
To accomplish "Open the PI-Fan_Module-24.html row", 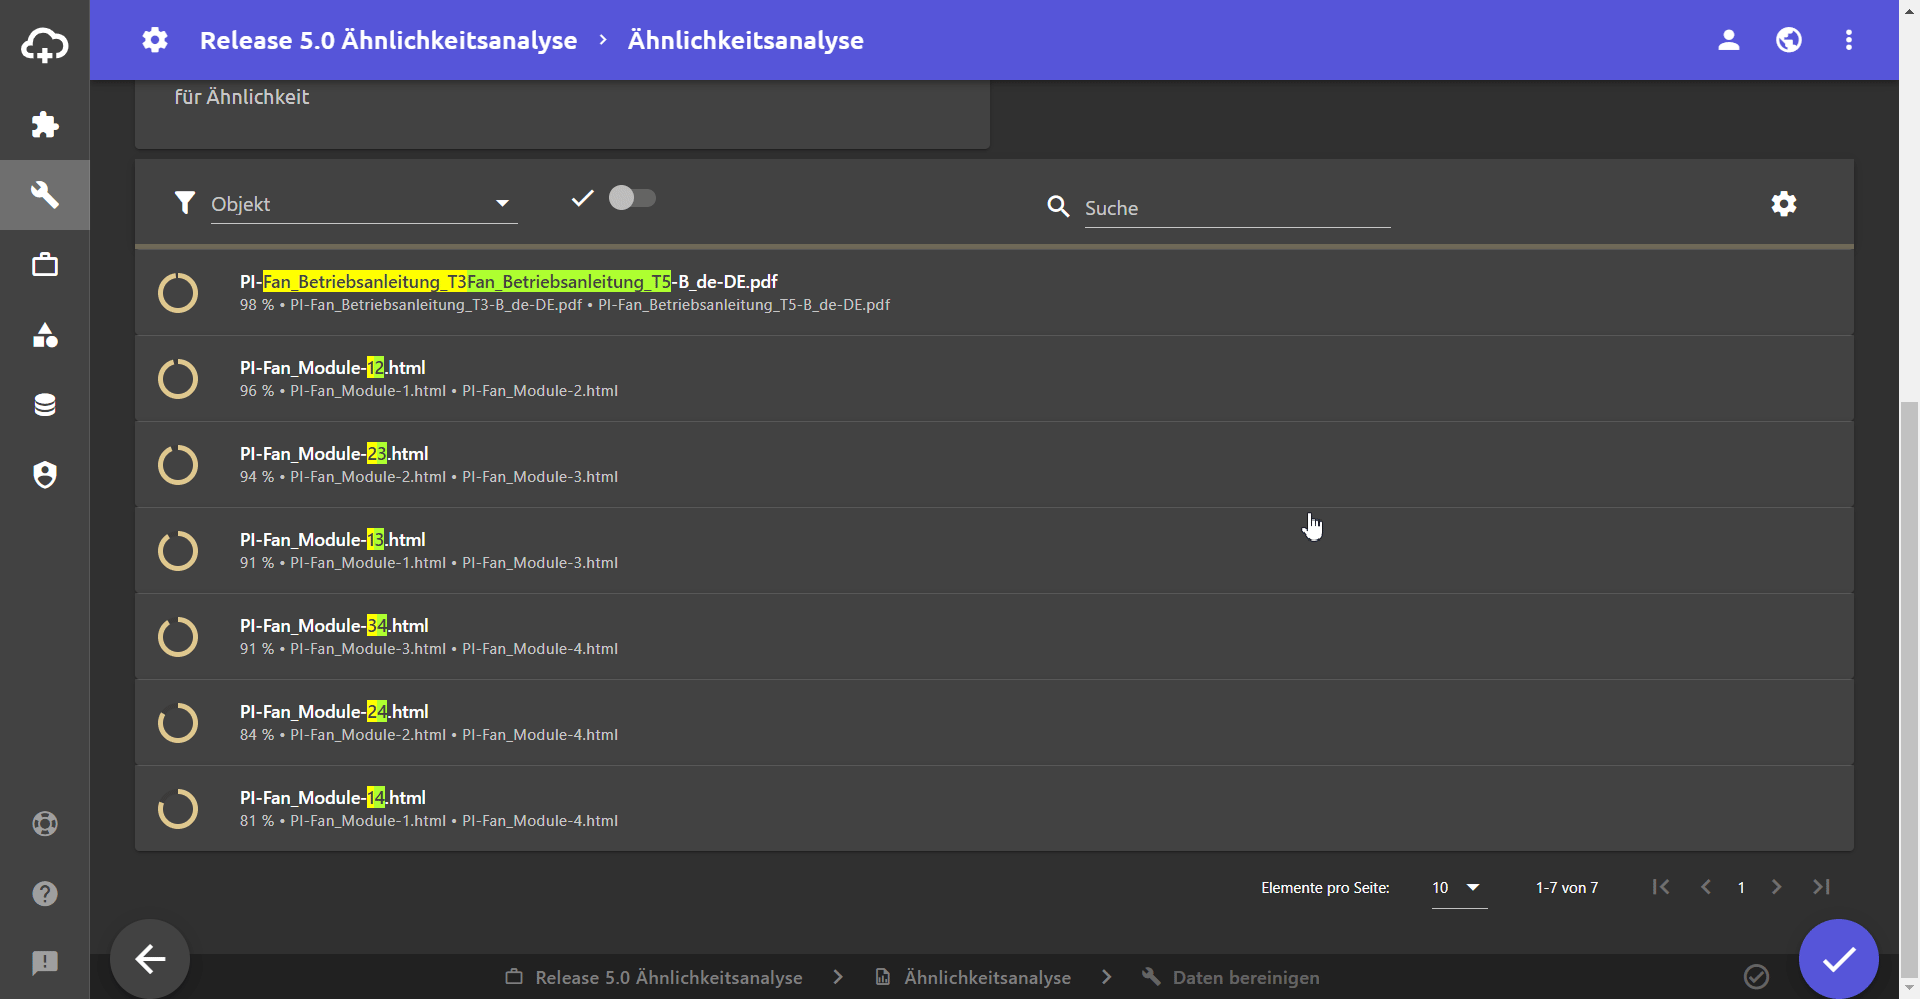I will [x=994, y=723].
